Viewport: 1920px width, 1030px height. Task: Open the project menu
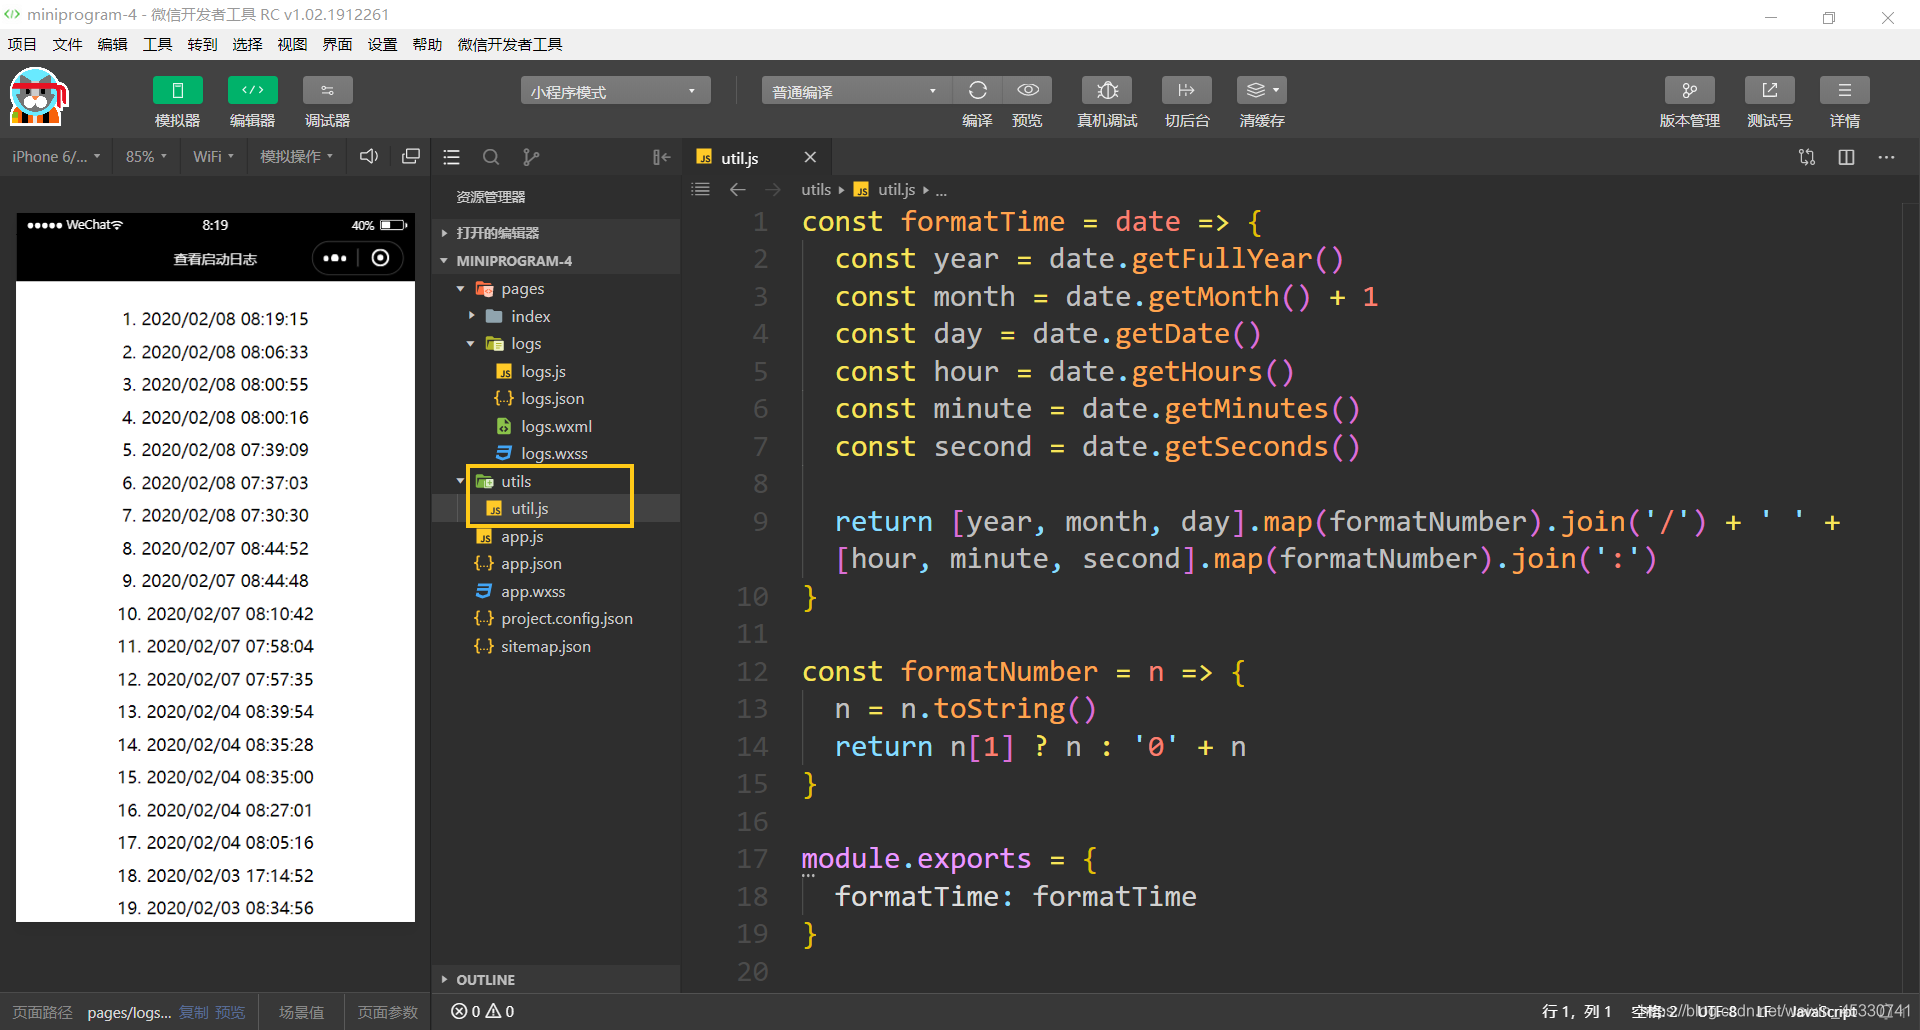[22, 44]
